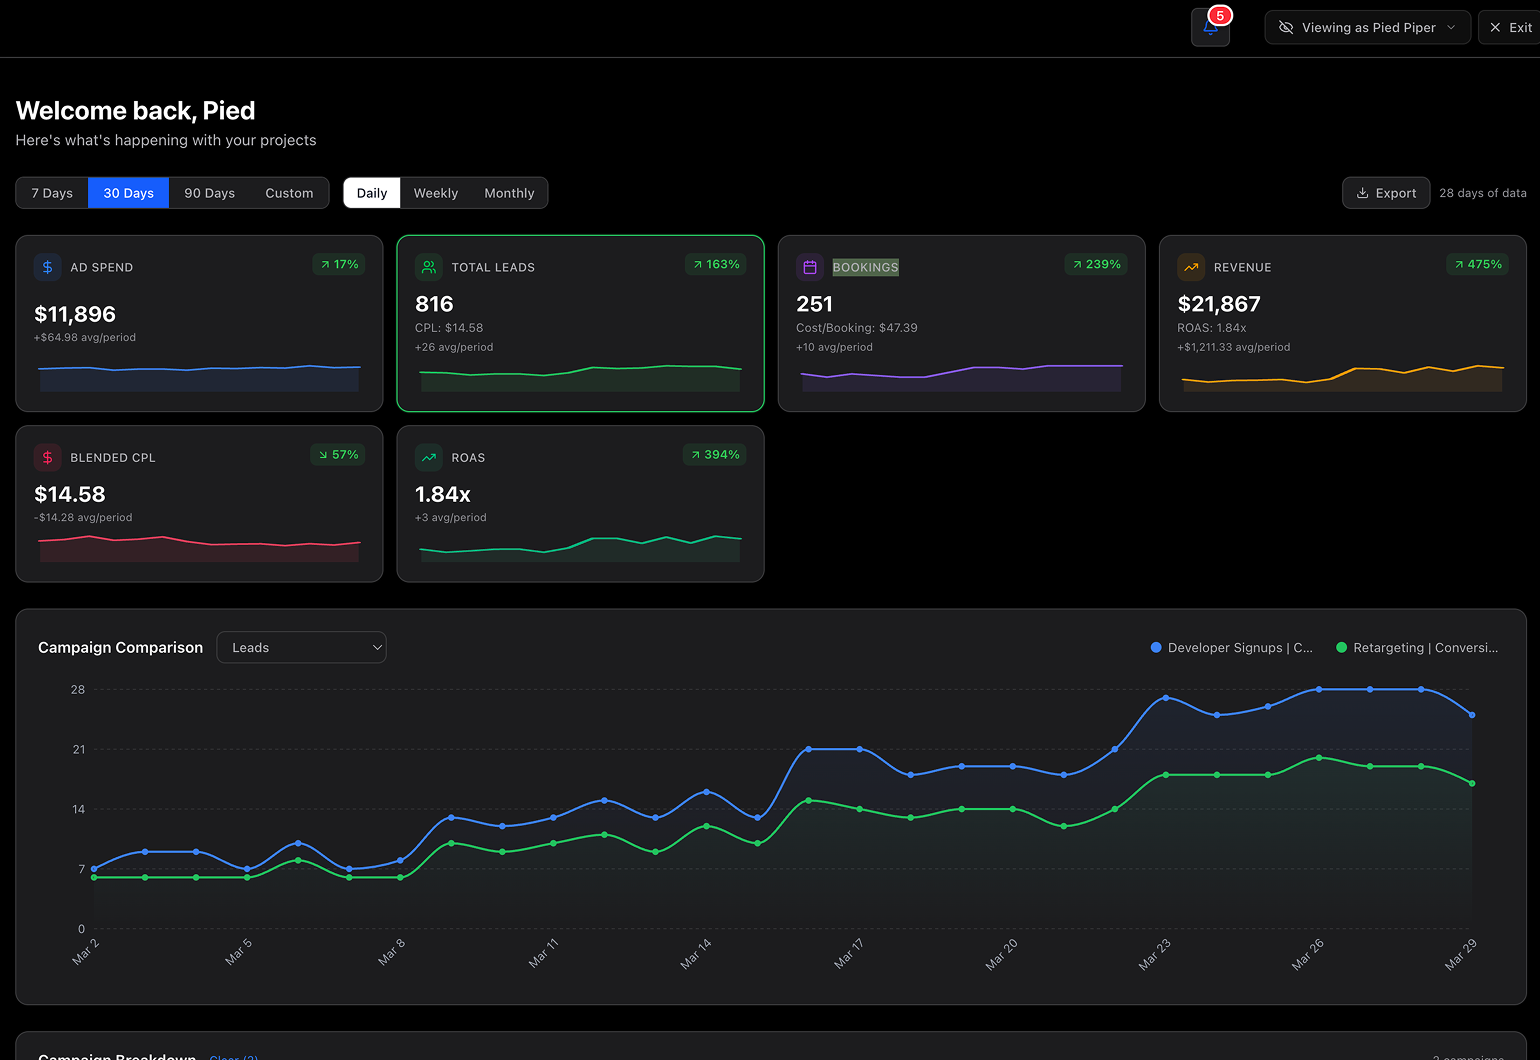Screen dimensions: 1540x1060
Task: Open the Custom date range option
Action: (x=289, y=193)
